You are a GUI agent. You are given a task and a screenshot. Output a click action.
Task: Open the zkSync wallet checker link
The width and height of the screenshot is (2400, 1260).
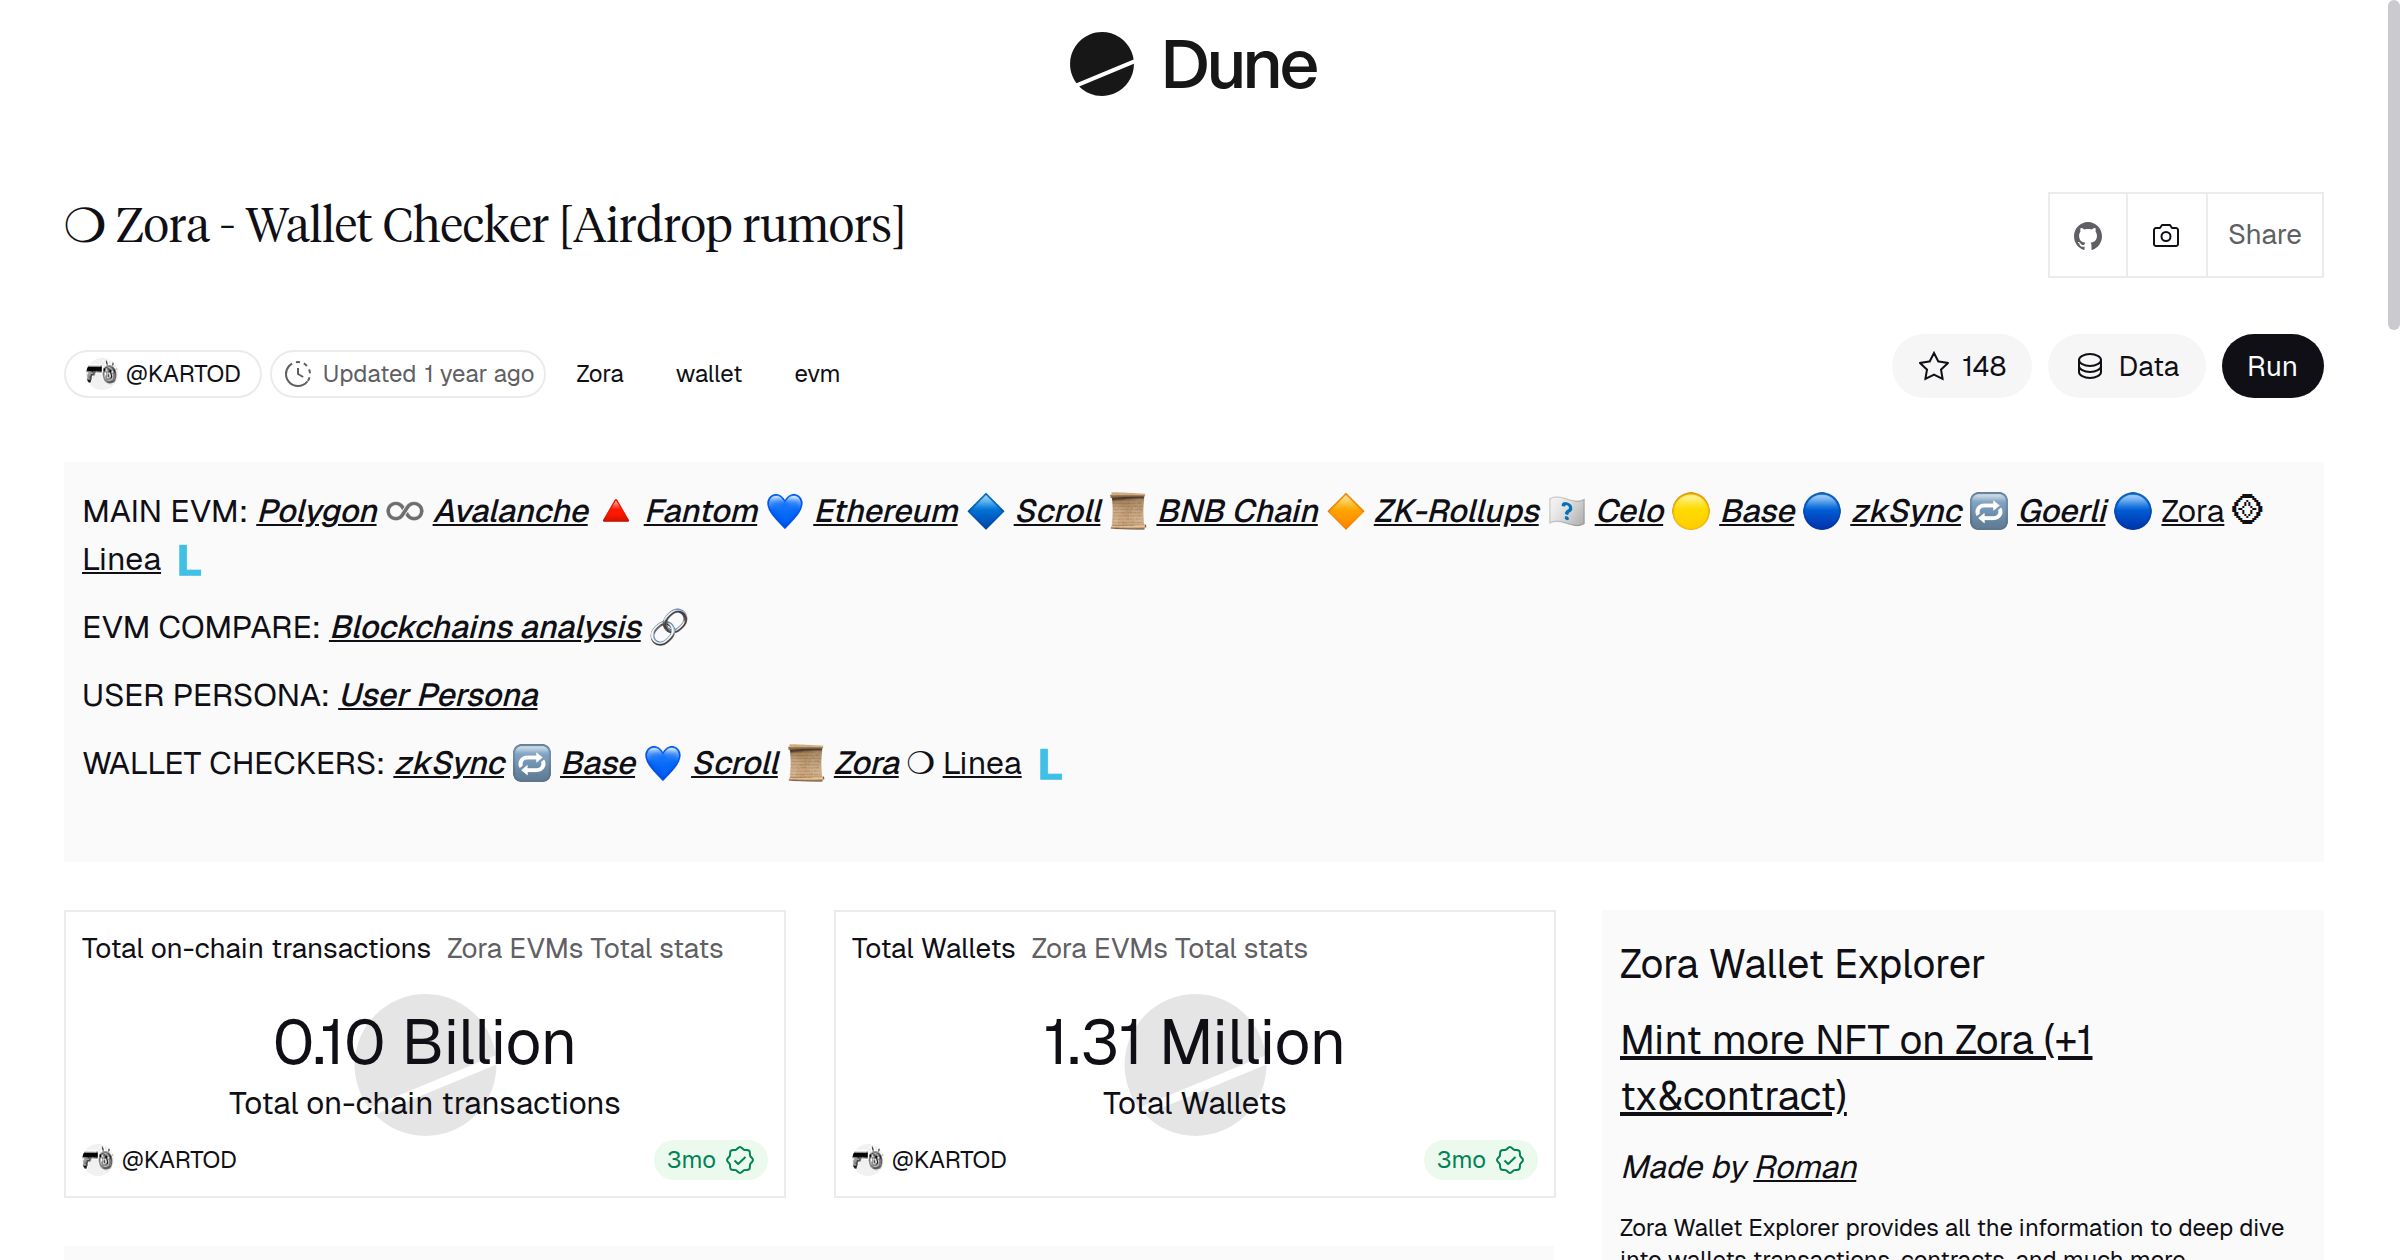coord(449,763)
